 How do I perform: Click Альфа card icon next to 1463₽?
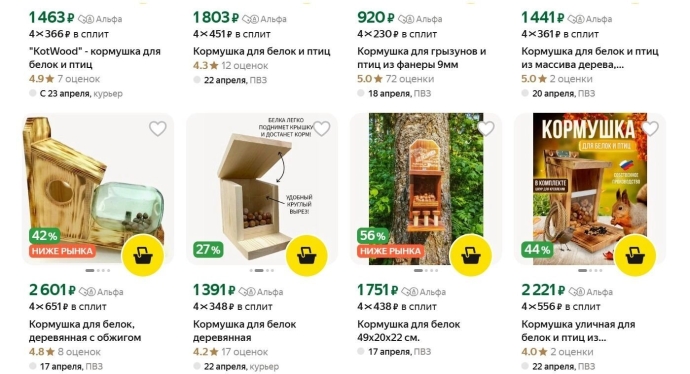click(86, 19)
